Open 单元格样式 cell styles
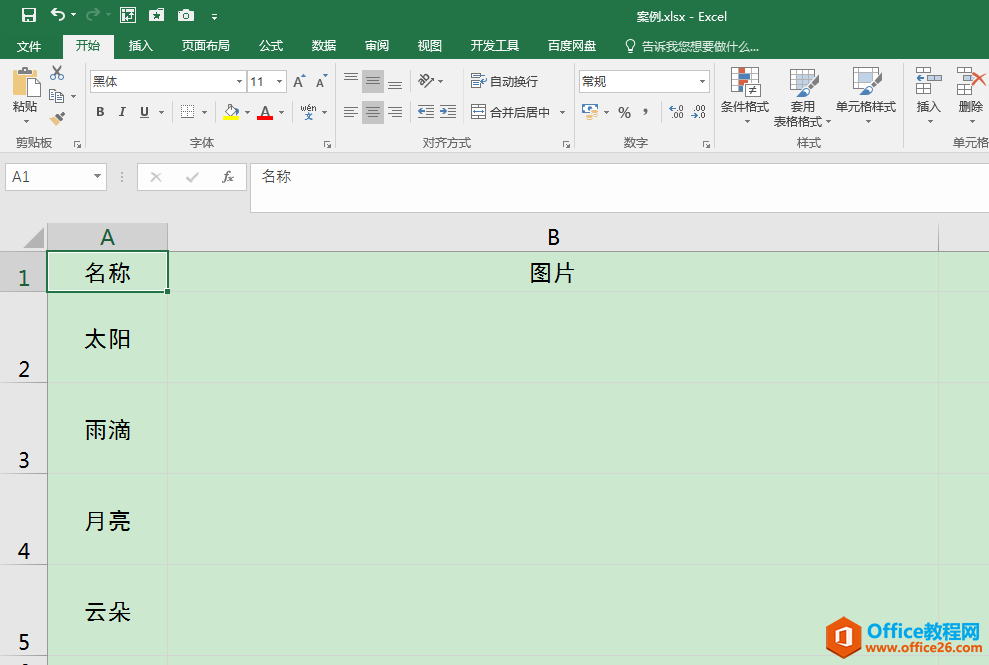This screenshot has width=989, height=665. 866,95
